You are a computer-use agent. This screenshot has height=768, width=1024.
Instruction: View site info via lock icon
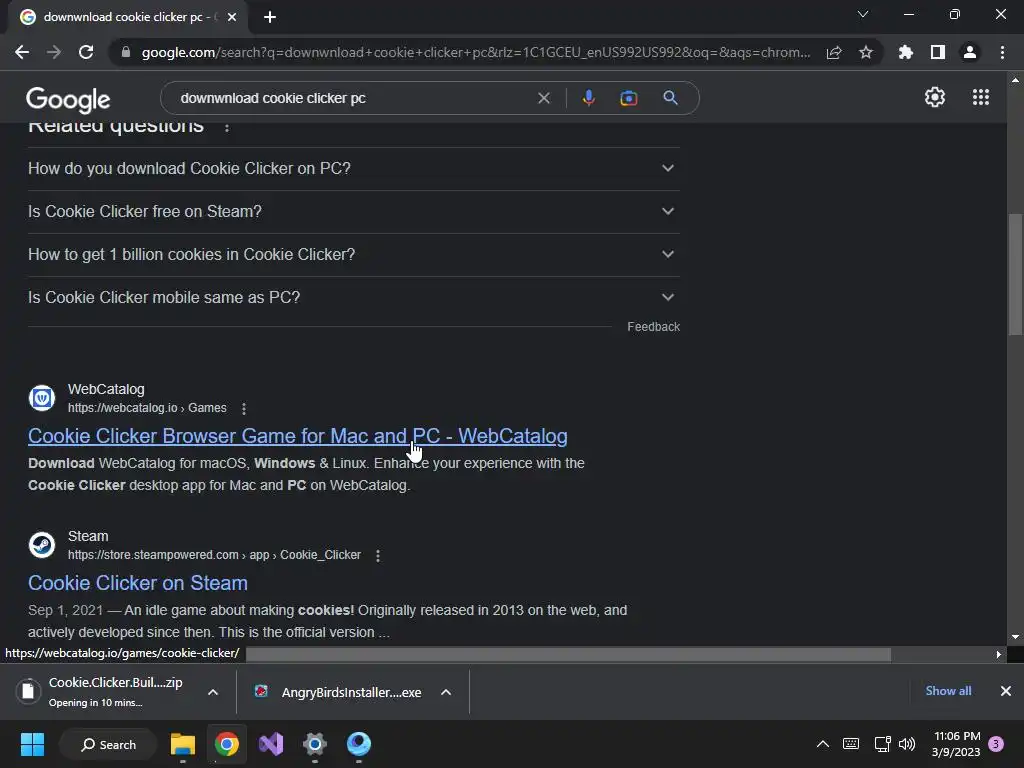pyautogui.click(x=126, y=52)
